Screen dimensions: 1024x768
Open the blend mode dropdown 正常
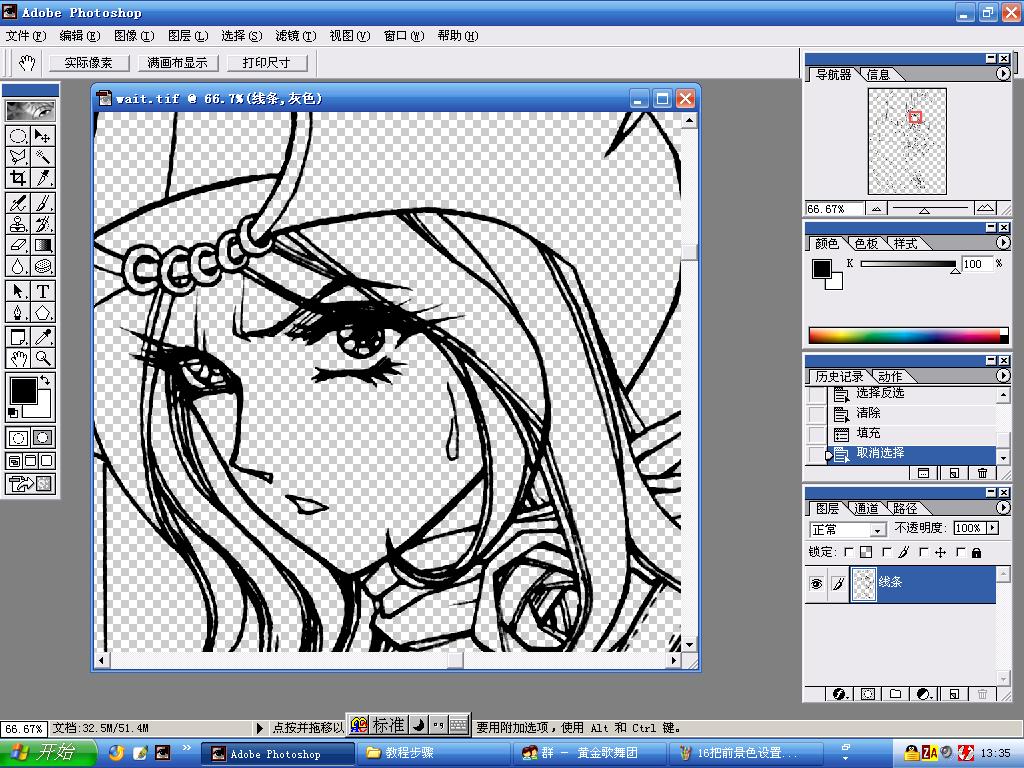click(848, 529)
